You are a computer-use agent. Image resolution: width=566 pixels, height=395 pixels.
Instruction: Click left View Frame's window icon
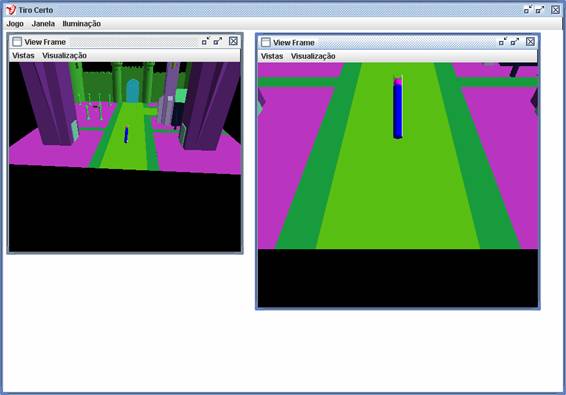pyautogui.click(x=17, y=42)
